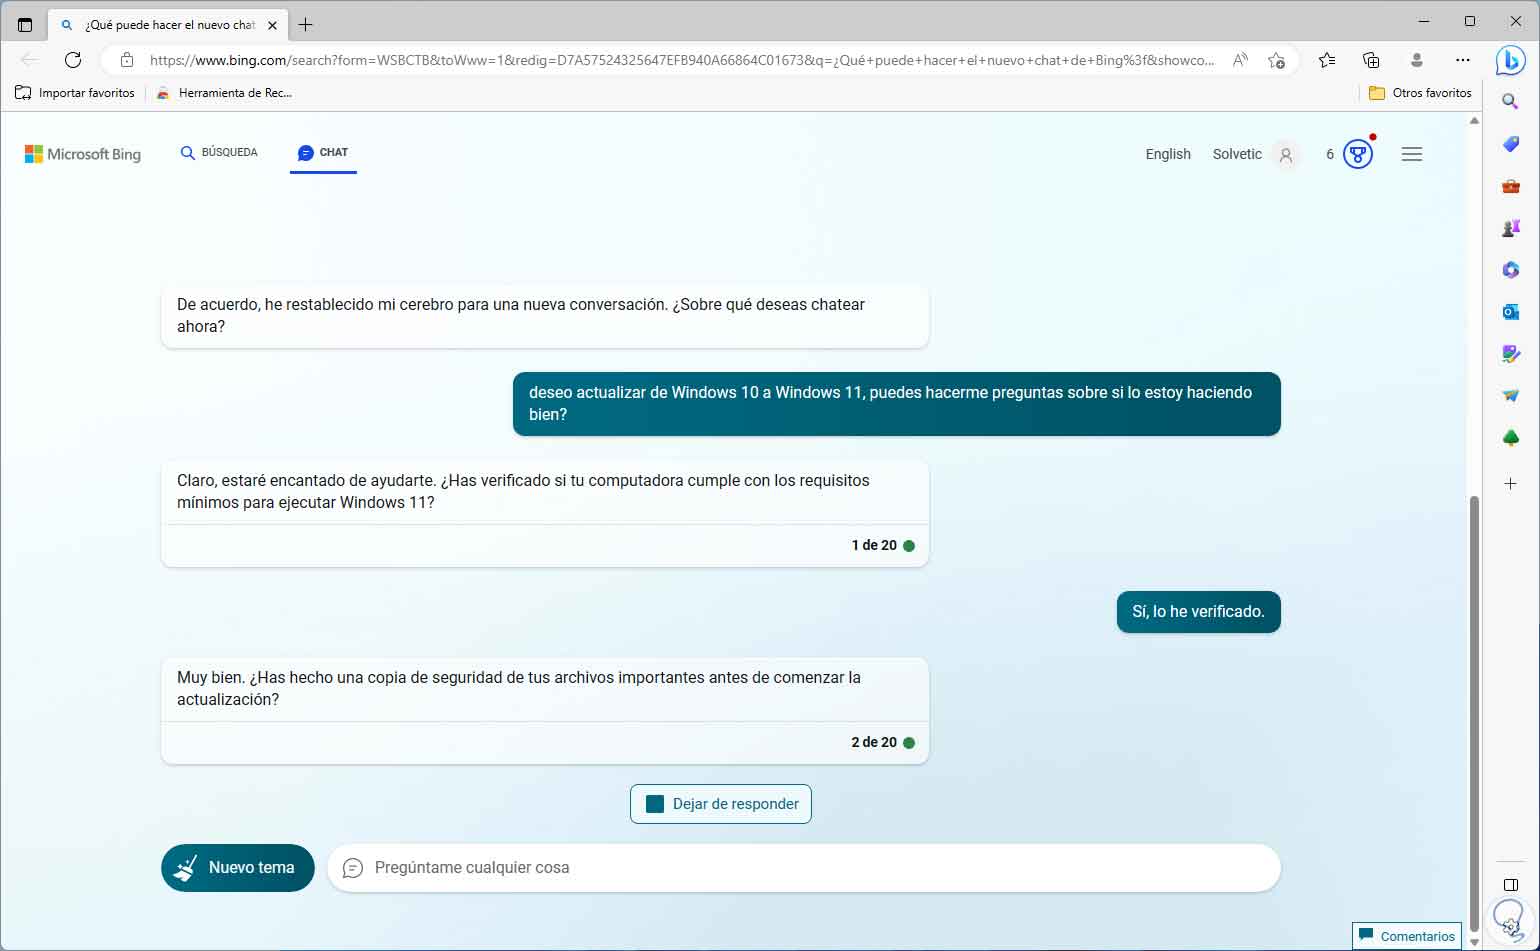The width and height of the screenshot is (1540, 951).
Task: Add this page to favorites star icon
Action: (x=1276, y=60)
